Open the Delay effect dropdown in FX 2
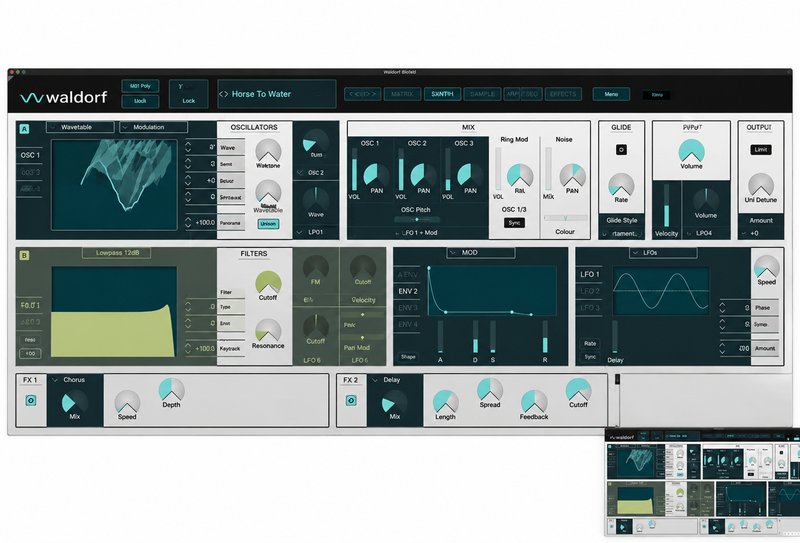The width and height of the screenshot is (800, 543). [x=387, y=380]
